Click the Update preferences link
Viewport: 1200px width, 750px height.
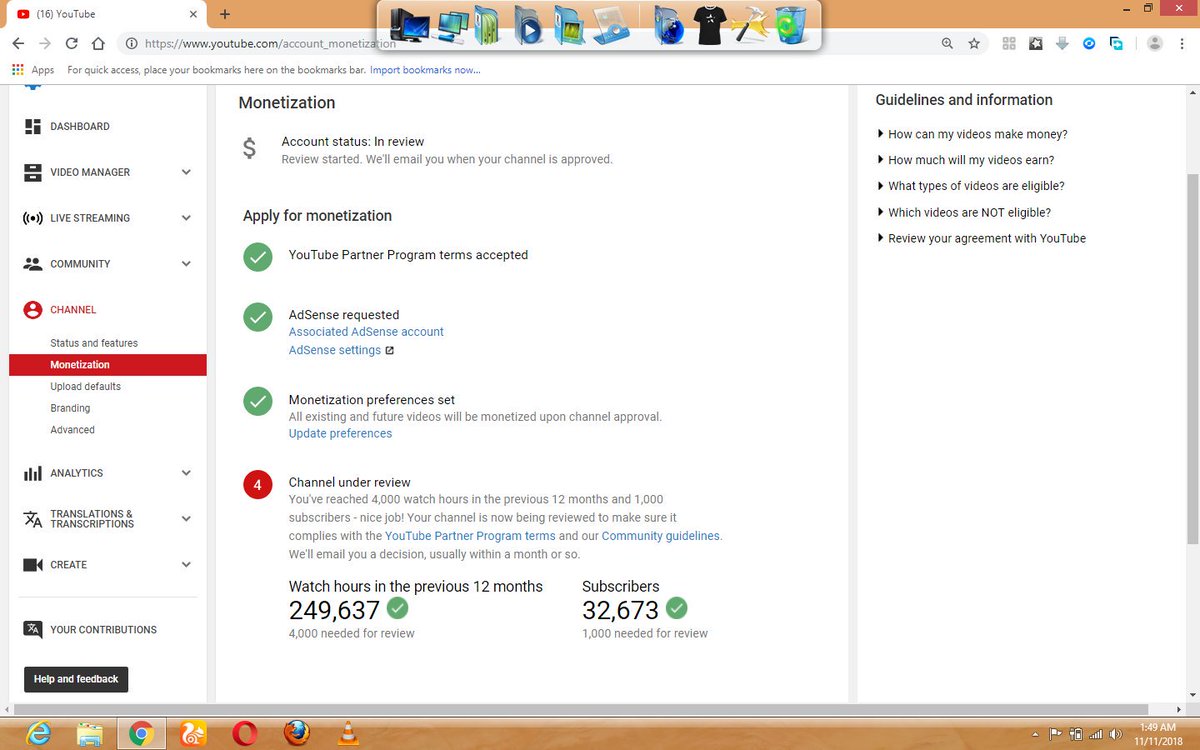pyautogui.click(x=340, y=434)
